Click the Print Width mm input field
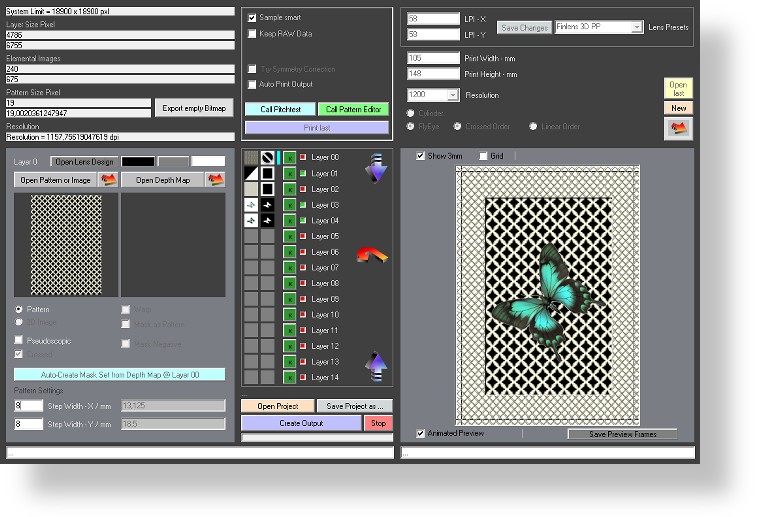781x517 pixels. click(x=432, y=58)
